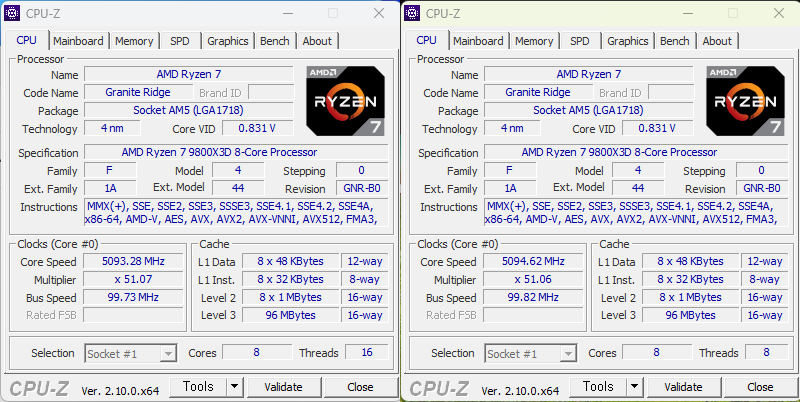
Task: Click Core Speed value 5094.62 MHz
Action: point(533,262)
